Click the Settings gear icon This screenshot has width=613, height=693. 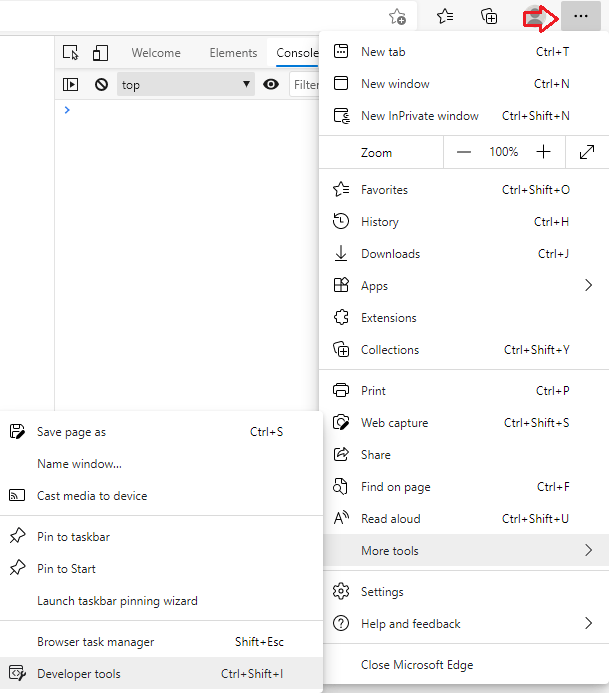(x=341, y=591)
